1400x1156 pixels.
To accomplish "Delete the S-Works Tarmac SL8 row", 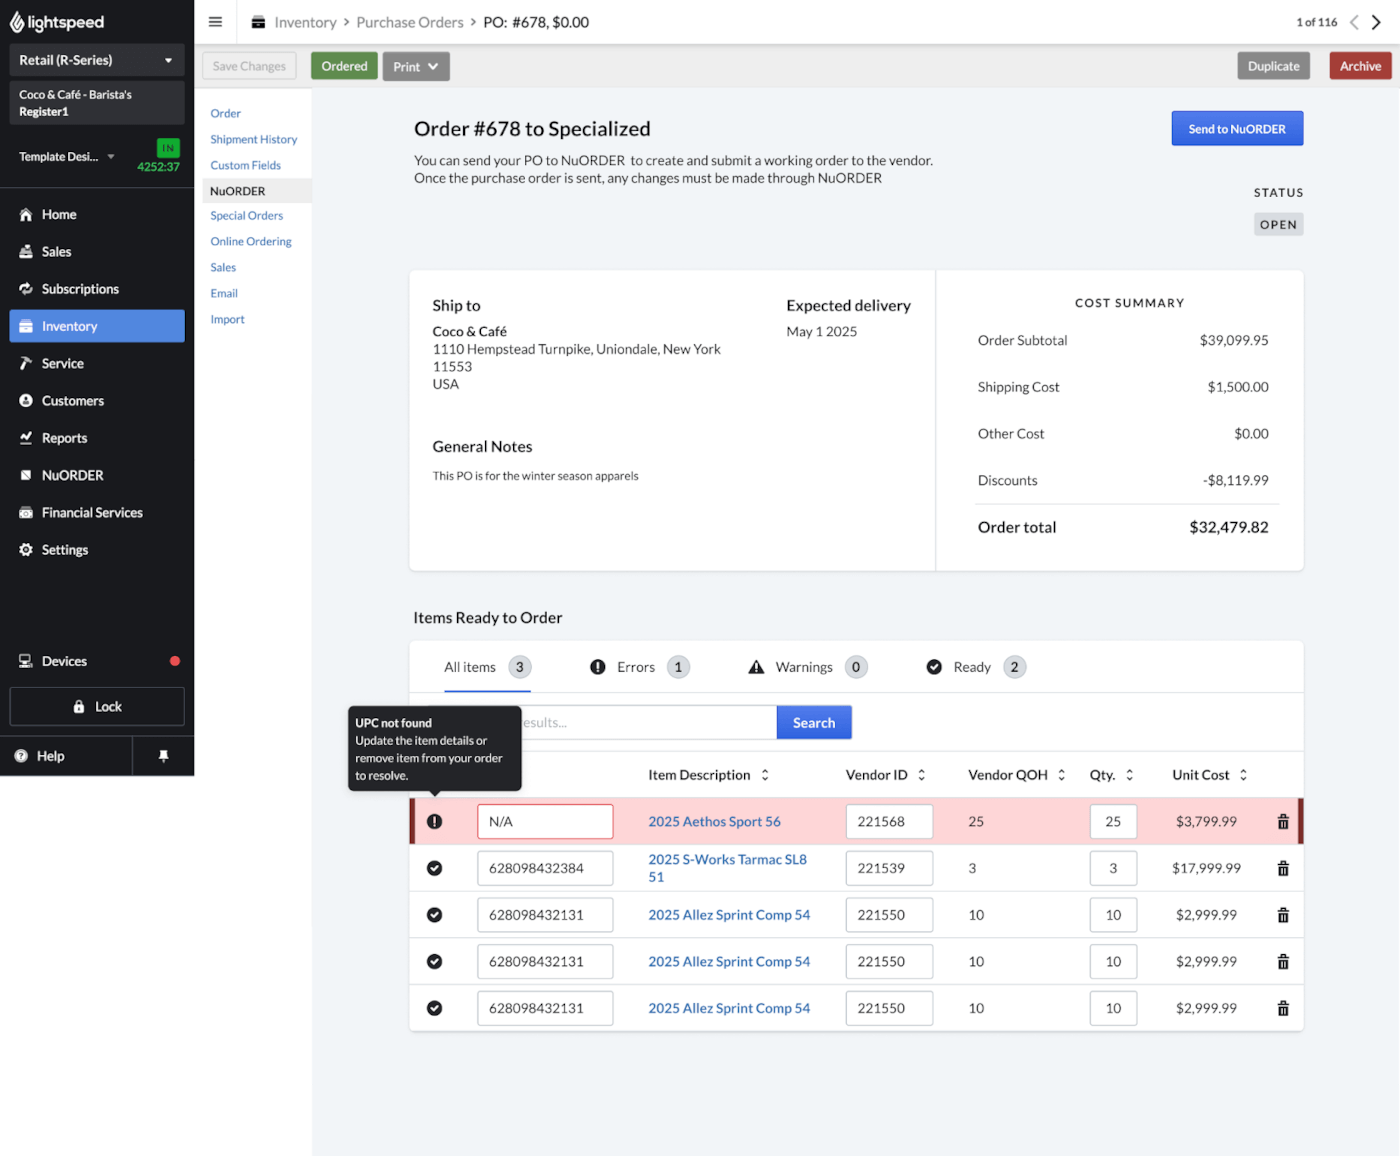I will click(1283, 868).
